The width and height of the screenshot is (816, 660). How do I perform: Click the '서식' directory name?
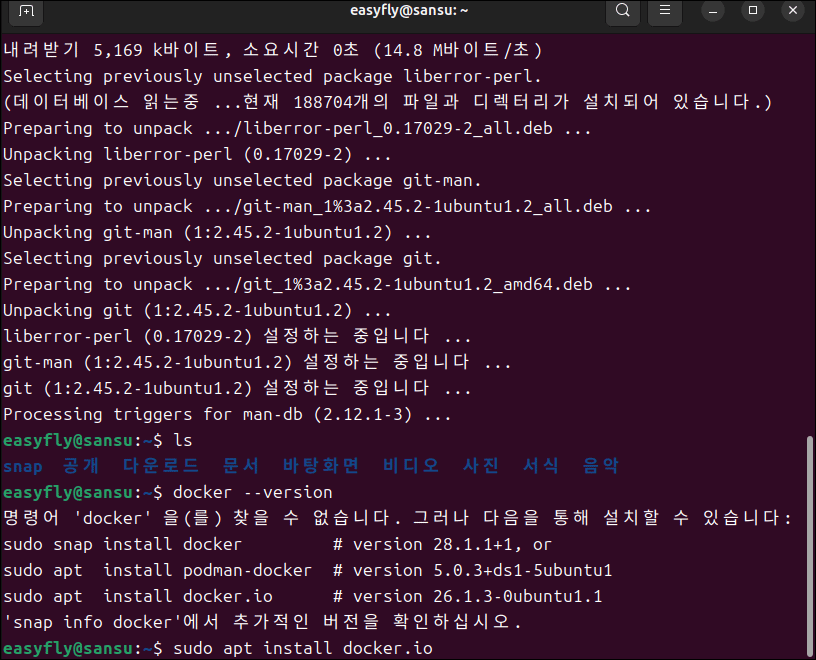coord(541,465)
